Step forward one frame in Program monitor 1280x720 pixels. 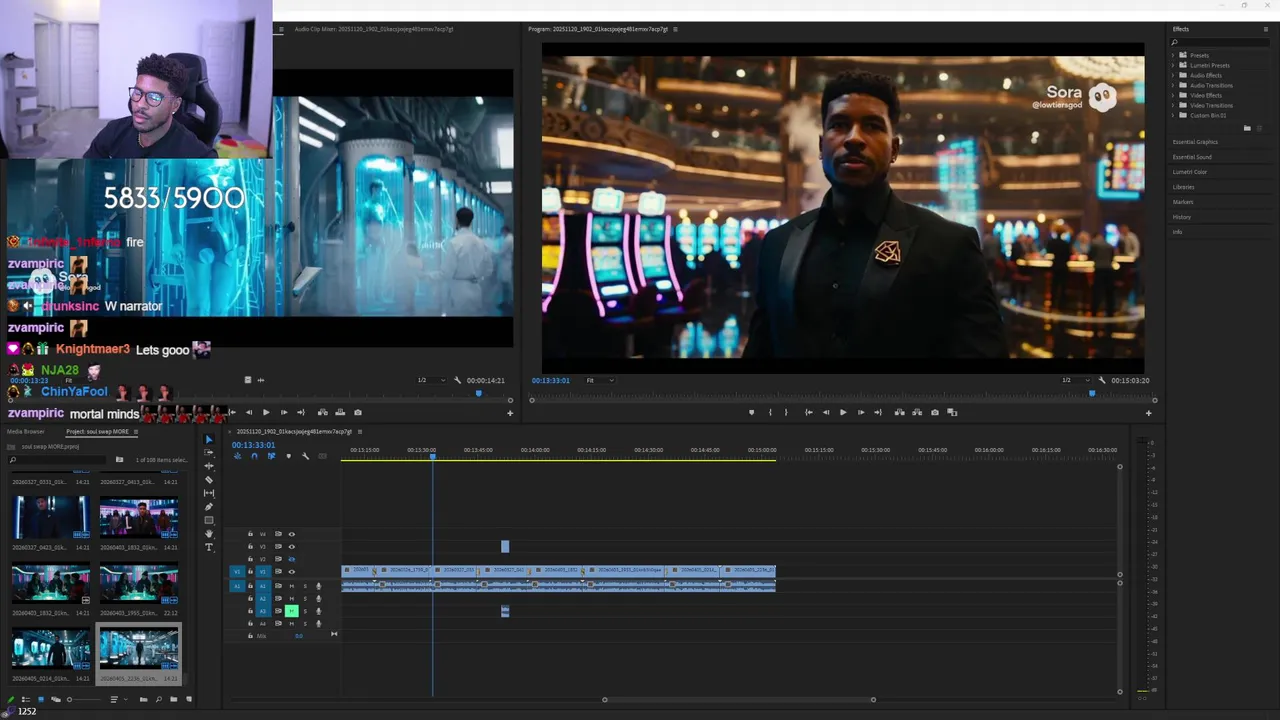click(x=861, y=412)
